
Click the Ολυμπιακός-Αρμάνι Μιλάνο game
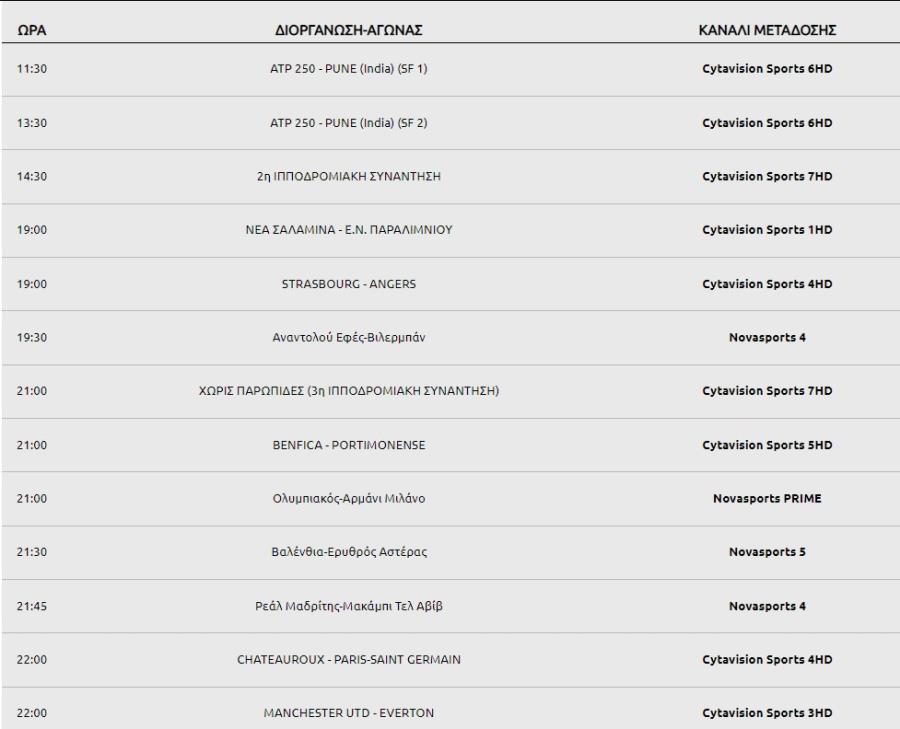348,498
